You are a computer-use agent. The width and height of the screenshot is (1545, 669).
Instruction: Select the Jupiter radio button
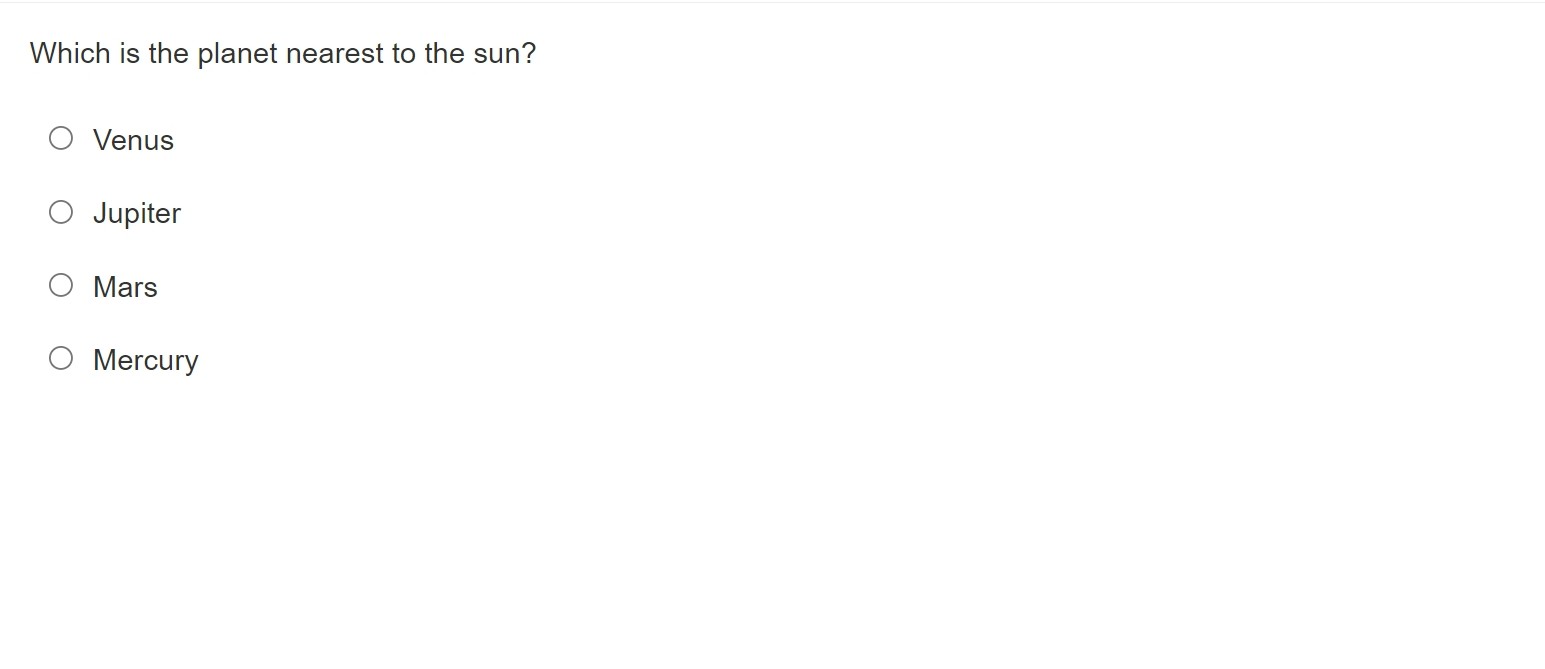tap(61, 212)
